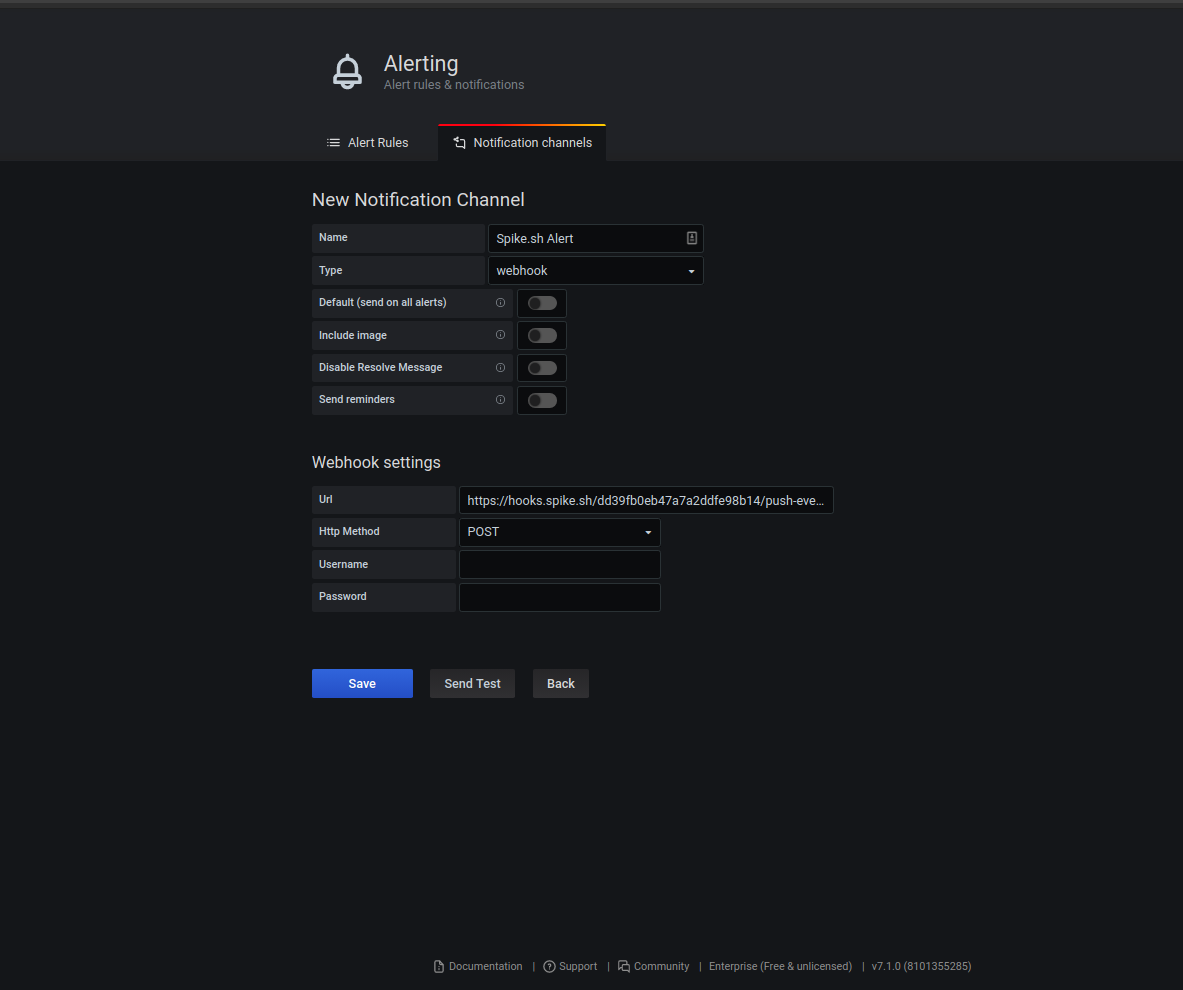Screen dimensions: 1183x990
Task: Click the blue Save button
Action: coord(362,684)
